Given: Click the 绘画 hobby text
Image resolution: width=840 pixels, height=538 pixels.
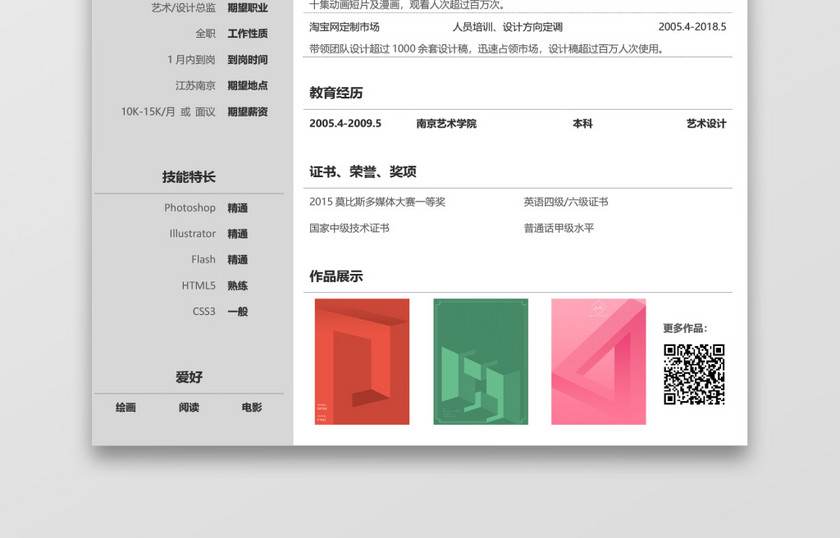Looking at the screenshot, I should point(125,407).
